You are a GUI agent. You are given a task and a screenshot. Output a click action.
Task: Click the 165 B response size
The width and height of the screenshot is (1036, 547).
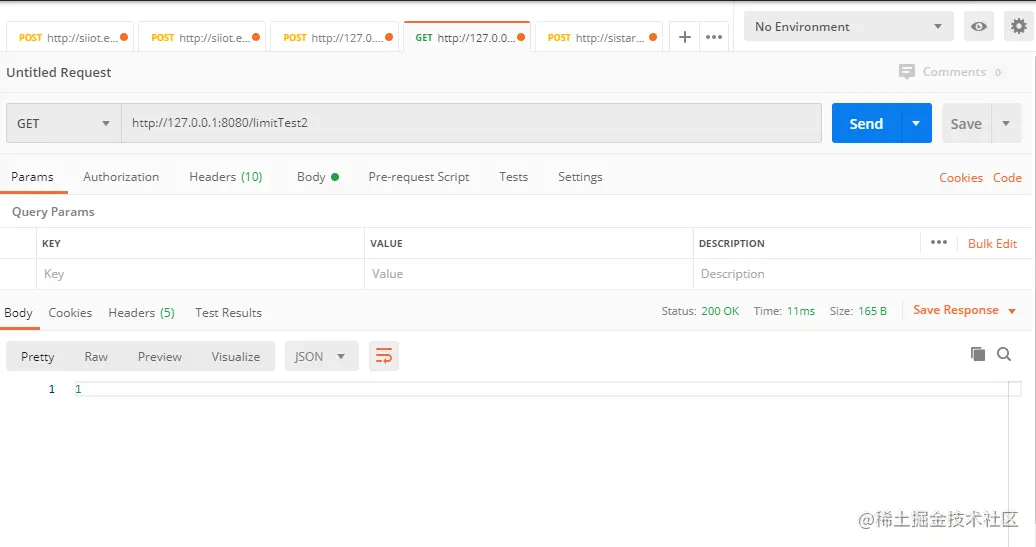click(872, 310)
